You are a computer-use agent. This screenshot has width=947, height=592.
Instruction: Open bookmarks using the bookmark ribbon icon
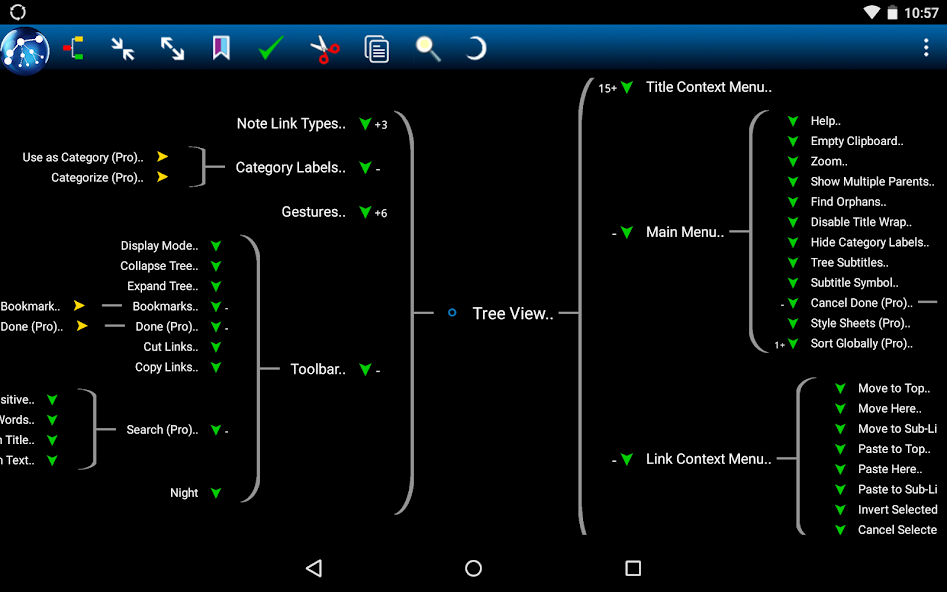tap(221, 48)
